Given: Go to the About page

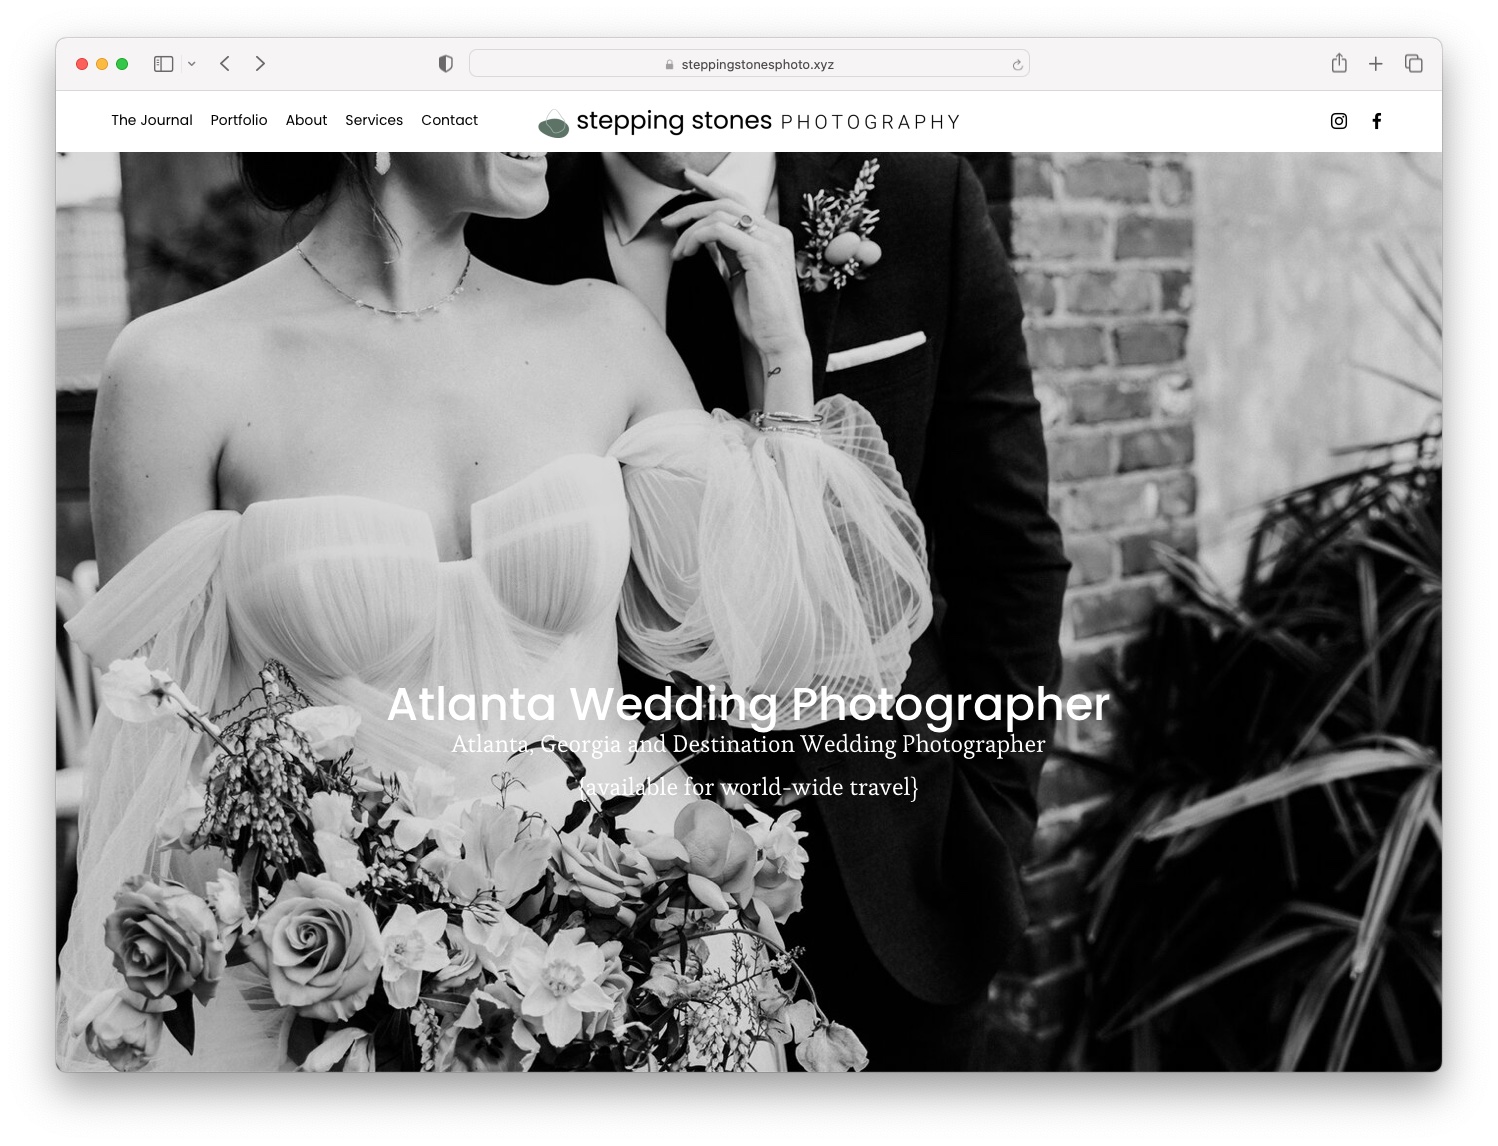Looking at the screenshot, I should 306,120.
